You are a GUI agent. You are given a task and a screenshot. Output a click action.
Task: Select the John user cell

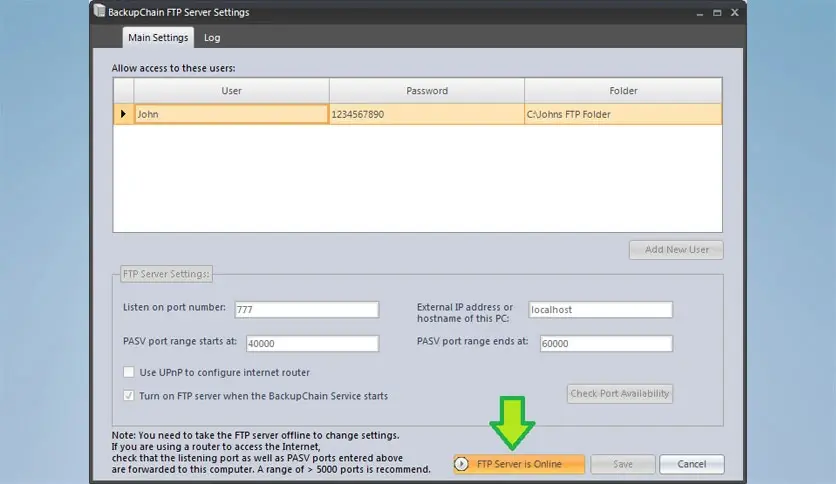(x=231, y=114)
